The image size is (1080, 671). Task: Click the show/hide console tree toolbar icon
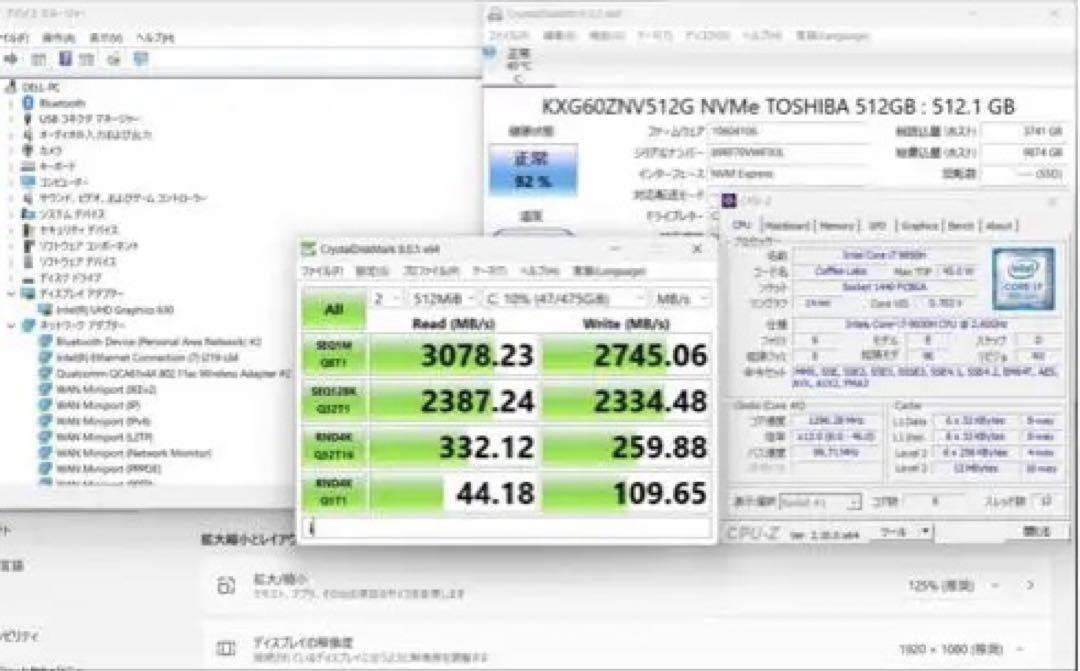[39, 60]
